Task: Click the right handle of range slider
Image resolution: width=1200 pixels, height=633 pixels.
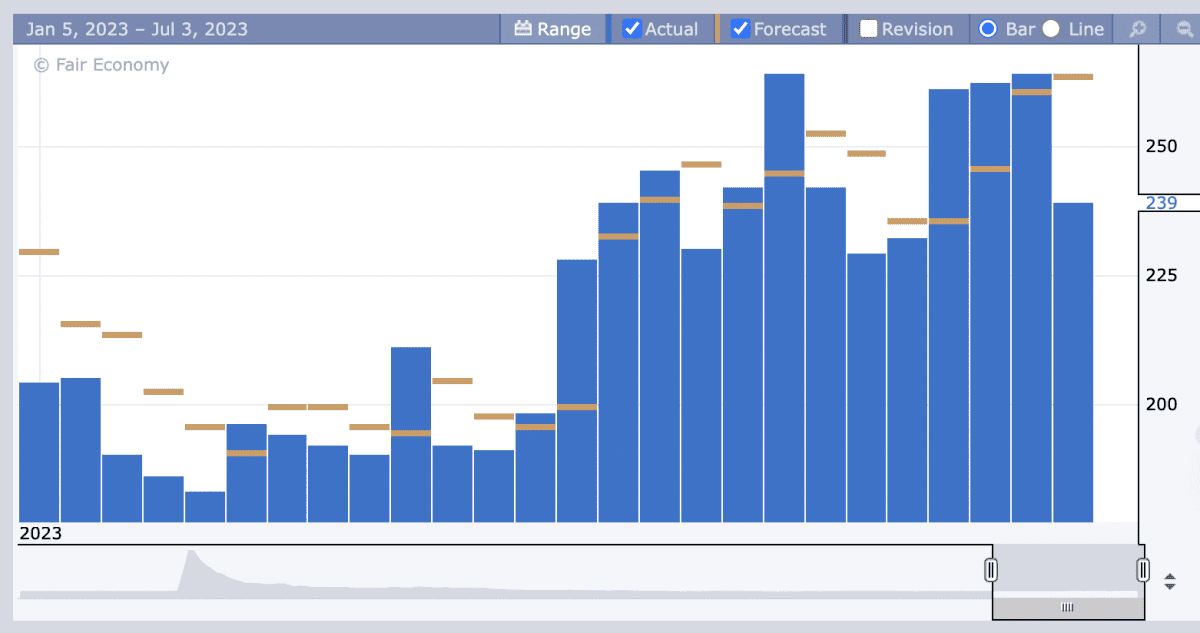Action: pyautogui.click(x=1143, y=570)
